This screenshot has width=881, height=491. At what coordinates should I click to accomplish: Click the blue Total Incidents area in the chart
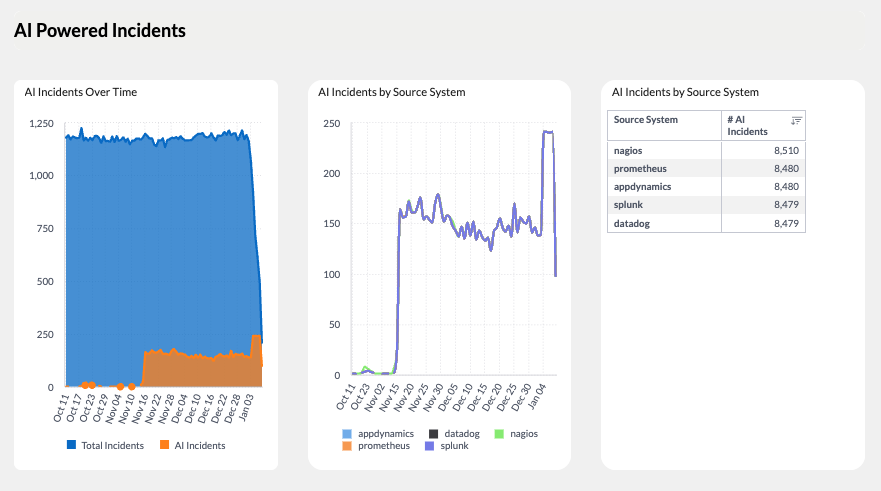tap(157, 242)
